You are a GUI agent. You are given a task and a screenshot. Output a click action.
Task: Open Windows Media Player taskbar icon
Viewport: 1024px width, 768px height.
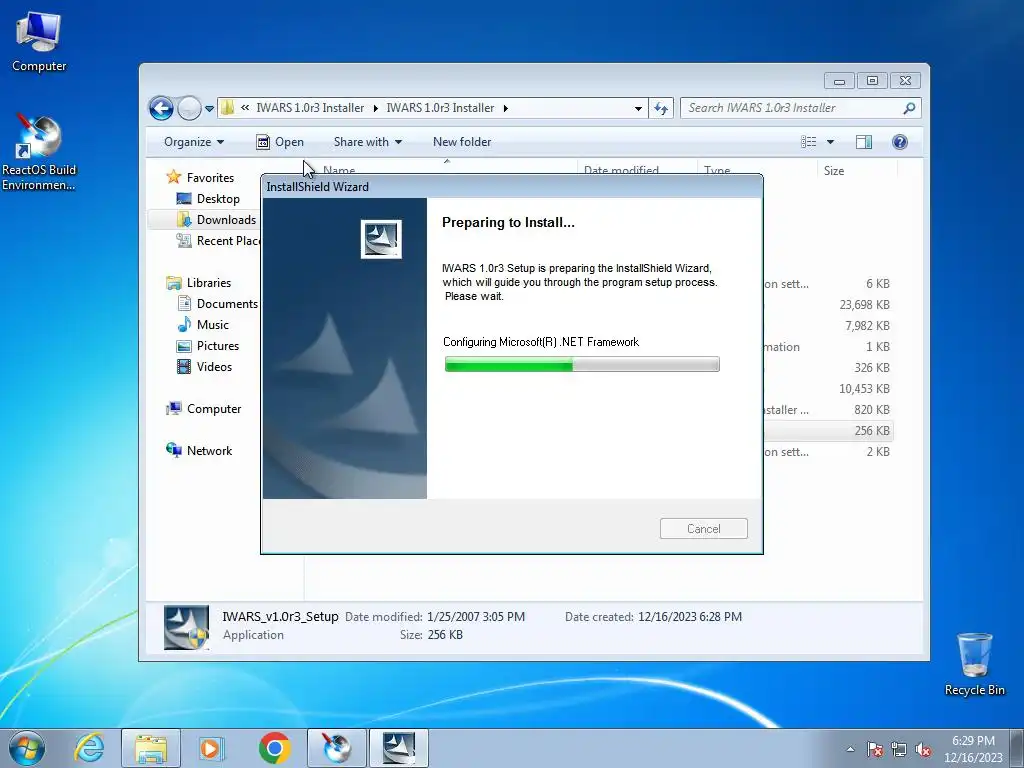pyautogui.click(x=211, y=748)
